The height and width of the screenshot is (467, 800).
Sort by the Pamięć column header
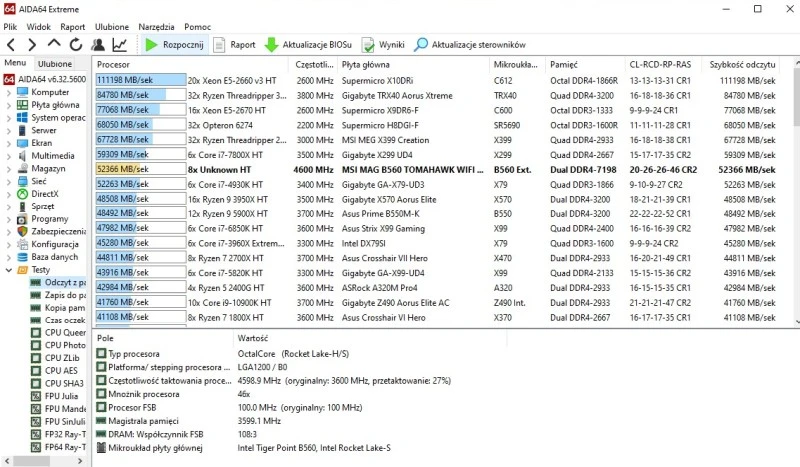(563, 64)
